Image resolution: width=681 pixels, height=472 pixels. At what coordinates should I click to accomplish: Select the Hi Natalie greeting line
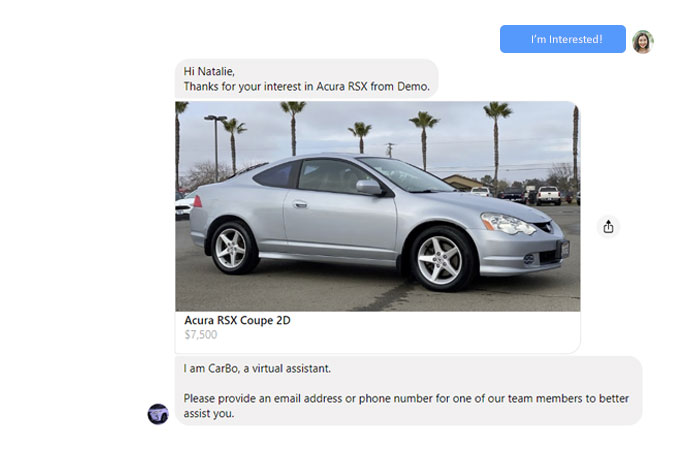click(209, 71)
